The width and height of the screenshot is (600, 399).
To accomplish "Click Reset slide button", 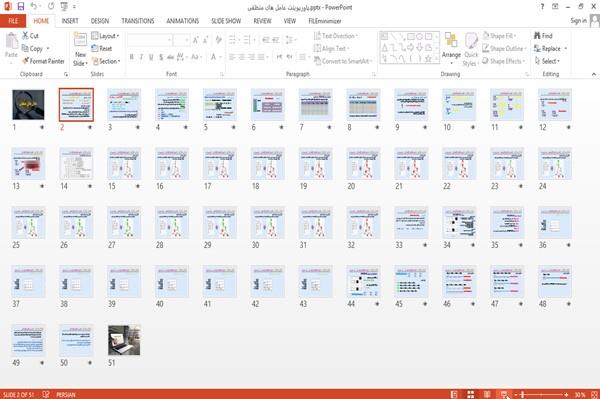I will [101, 48].
